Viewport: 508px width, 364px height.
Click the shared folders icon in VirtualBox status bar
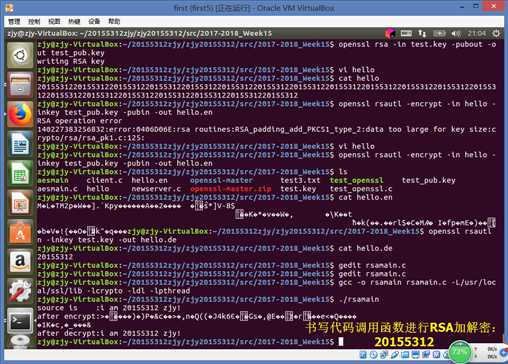click(405, 355)
